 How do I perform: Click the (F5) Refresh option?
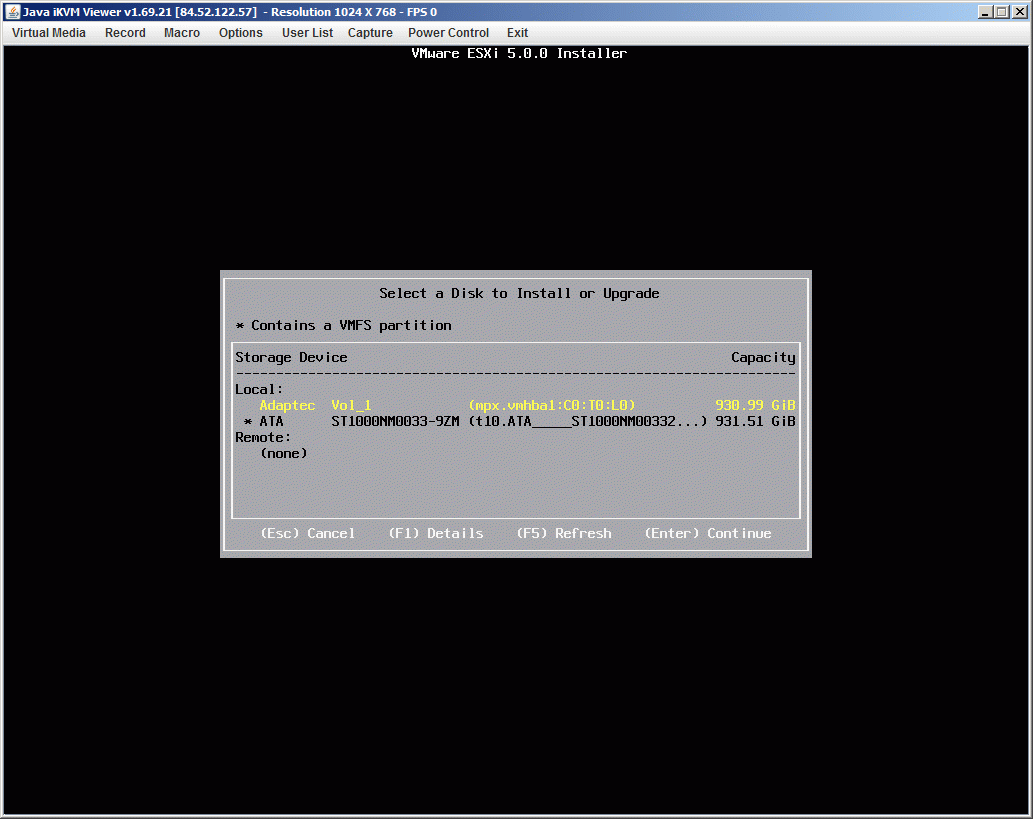click(564, 533)
